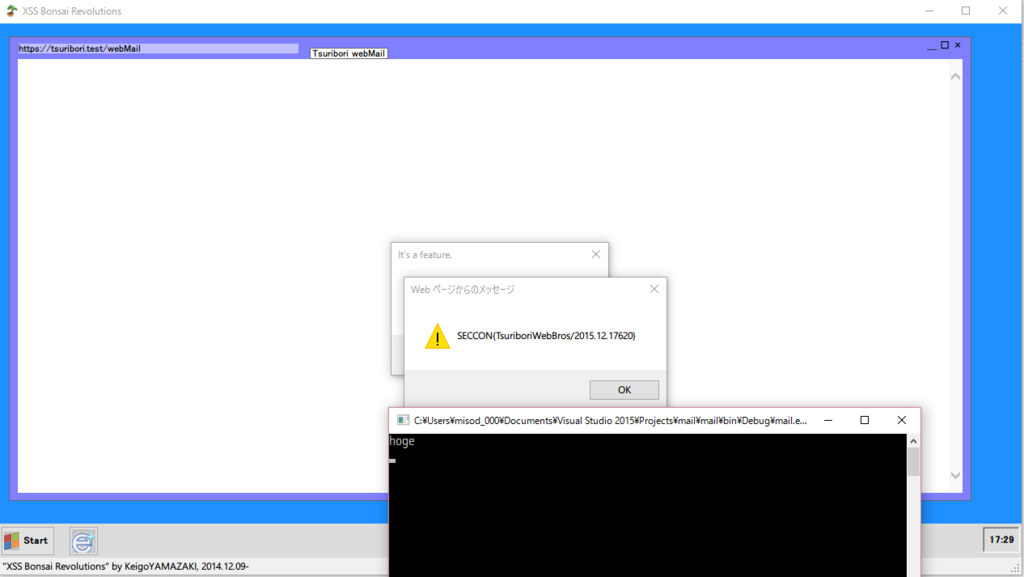Screen dimensions: 1024x577
Task: Click OK in the web page message dialog
Action: [624, 390]
